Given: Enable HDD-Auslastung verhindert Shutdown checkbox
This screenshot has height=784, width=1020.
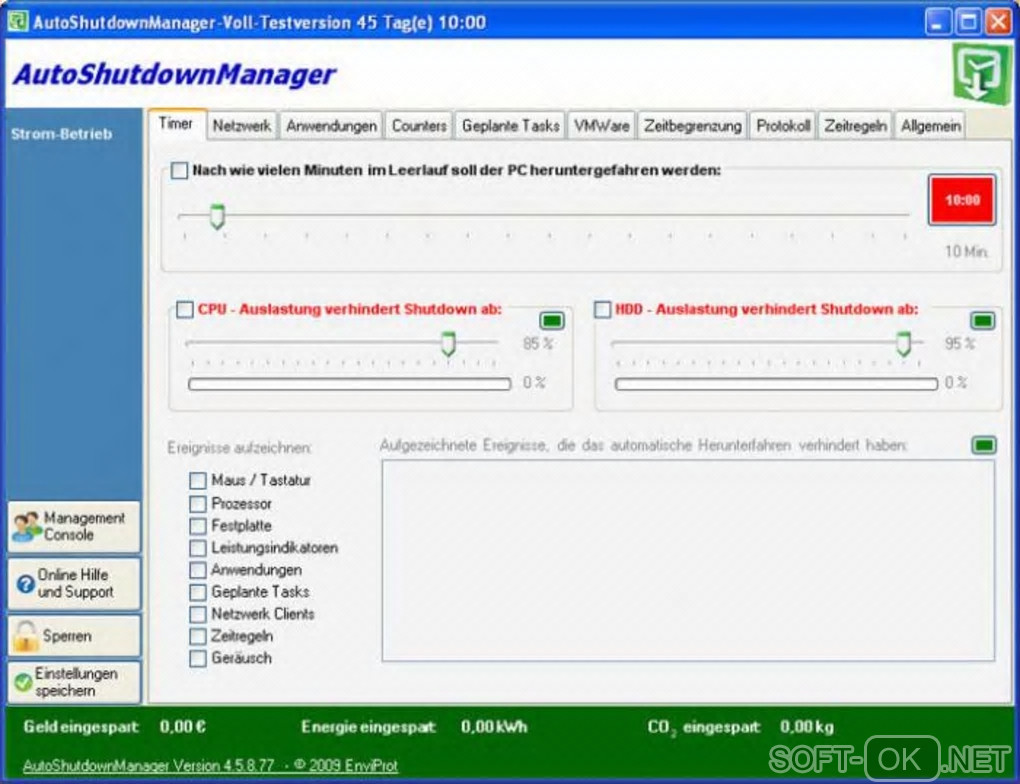Looking at the screenshot, I should (602, 309).
